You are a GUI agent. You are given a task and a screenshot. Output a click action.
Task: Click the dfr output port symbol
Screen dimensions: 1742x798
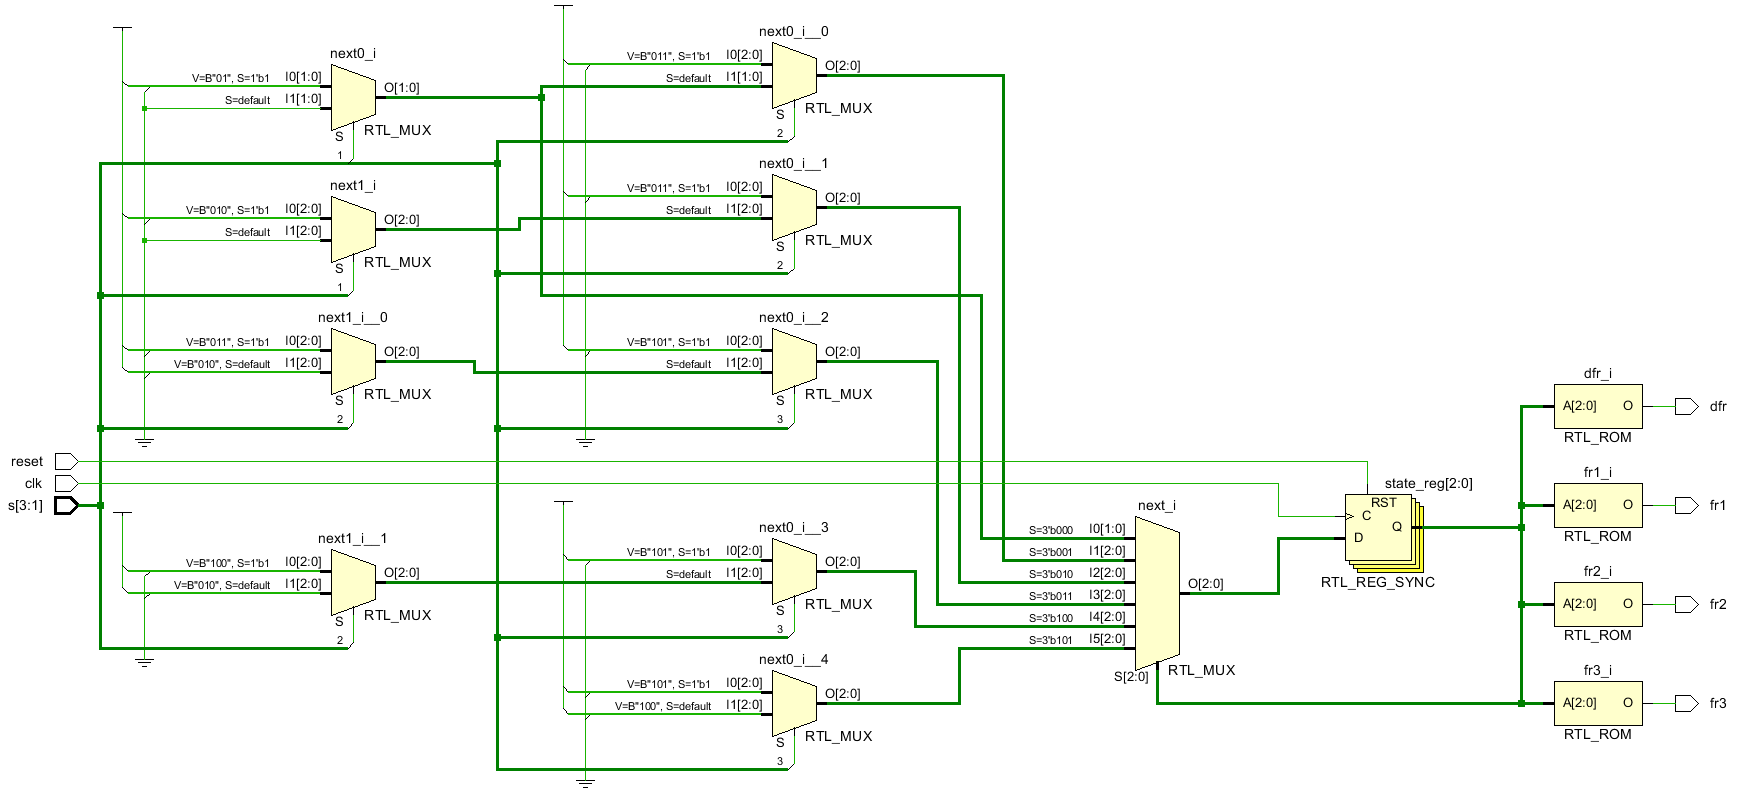tap(1686, 406)
